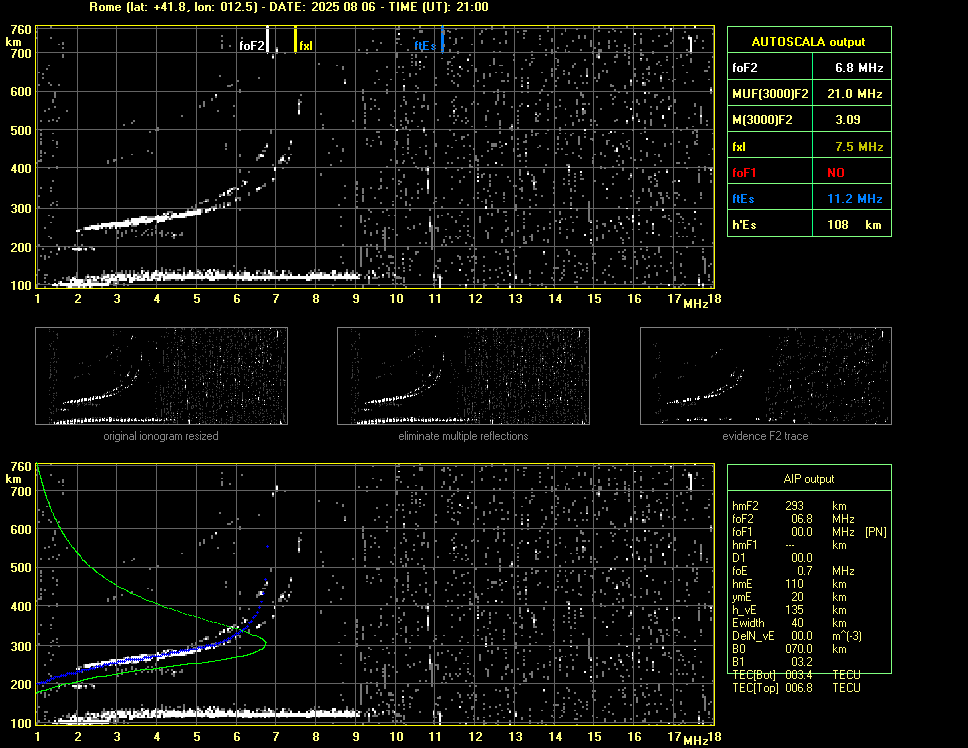Click the hmF1 --- km row
968x748 pixels.
coord(789,545)
